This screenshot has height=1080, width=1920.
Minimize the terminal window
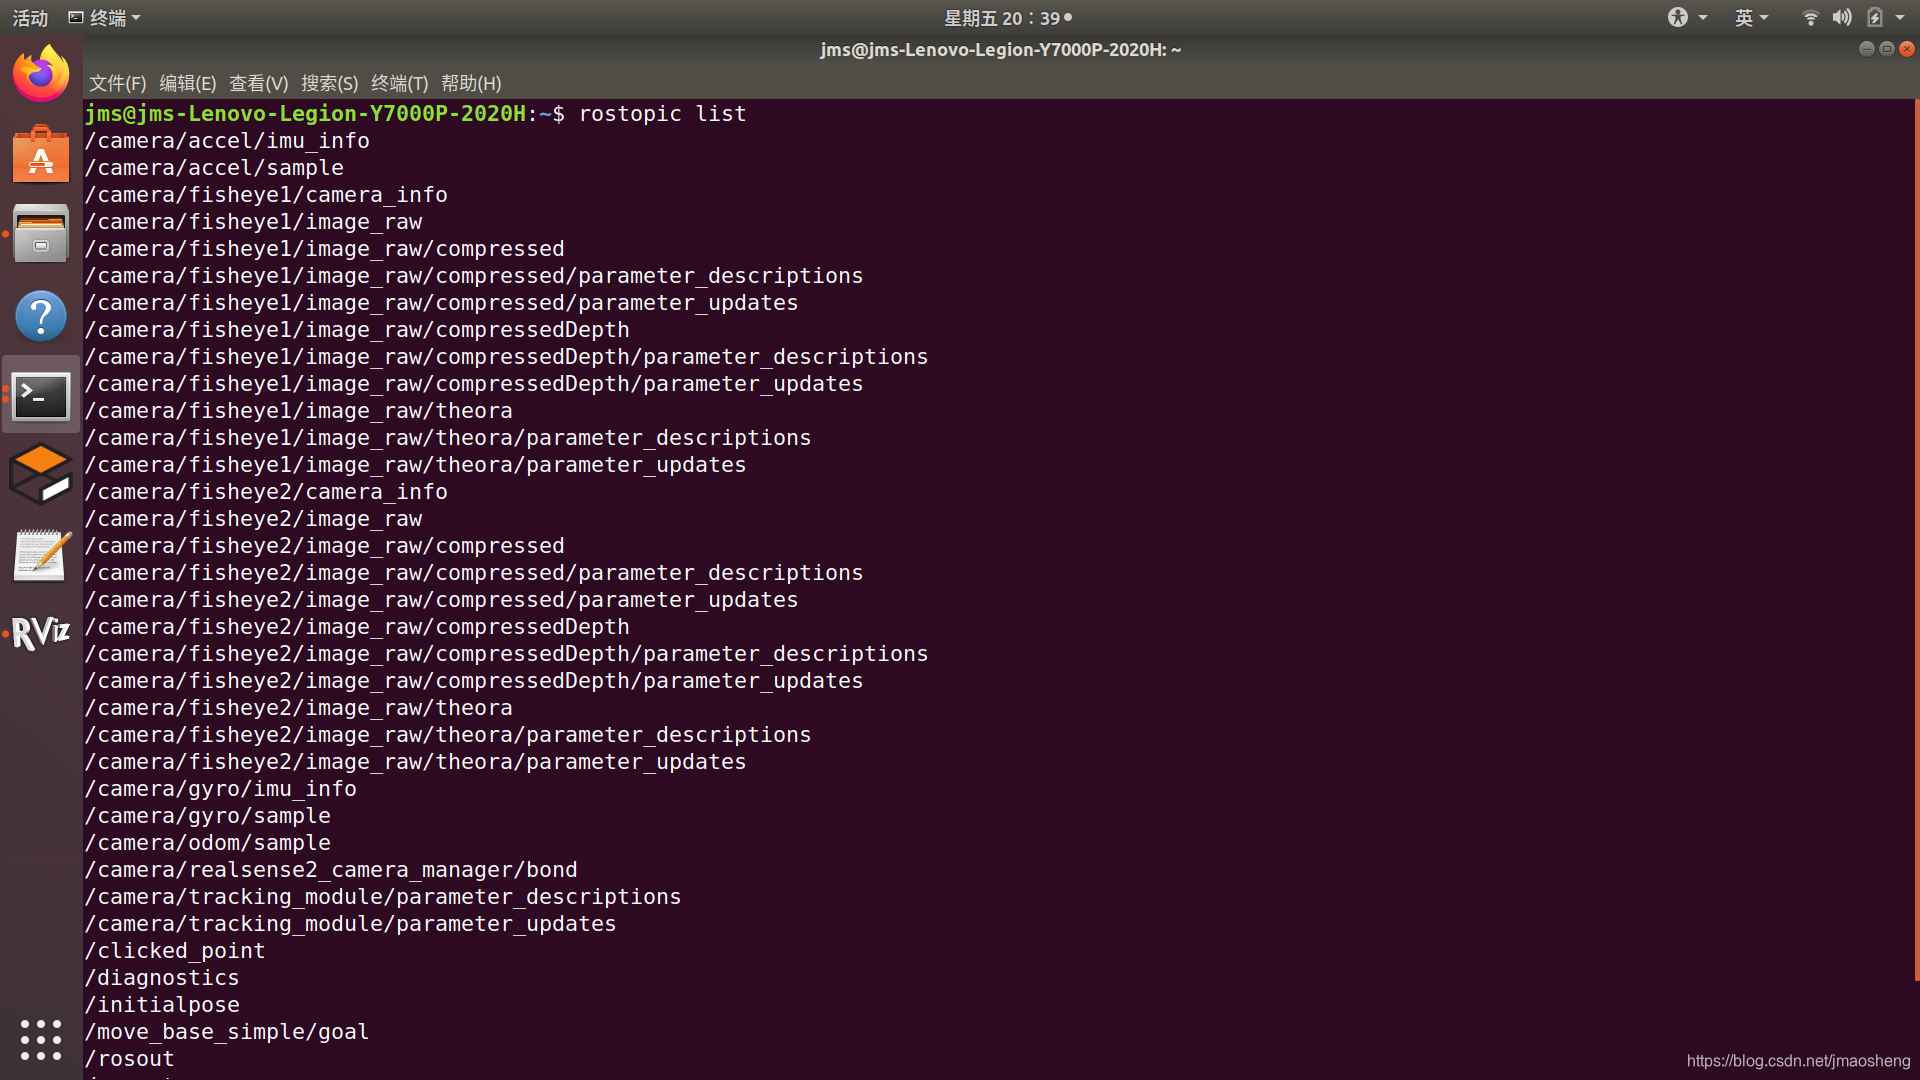[1866, 48]
